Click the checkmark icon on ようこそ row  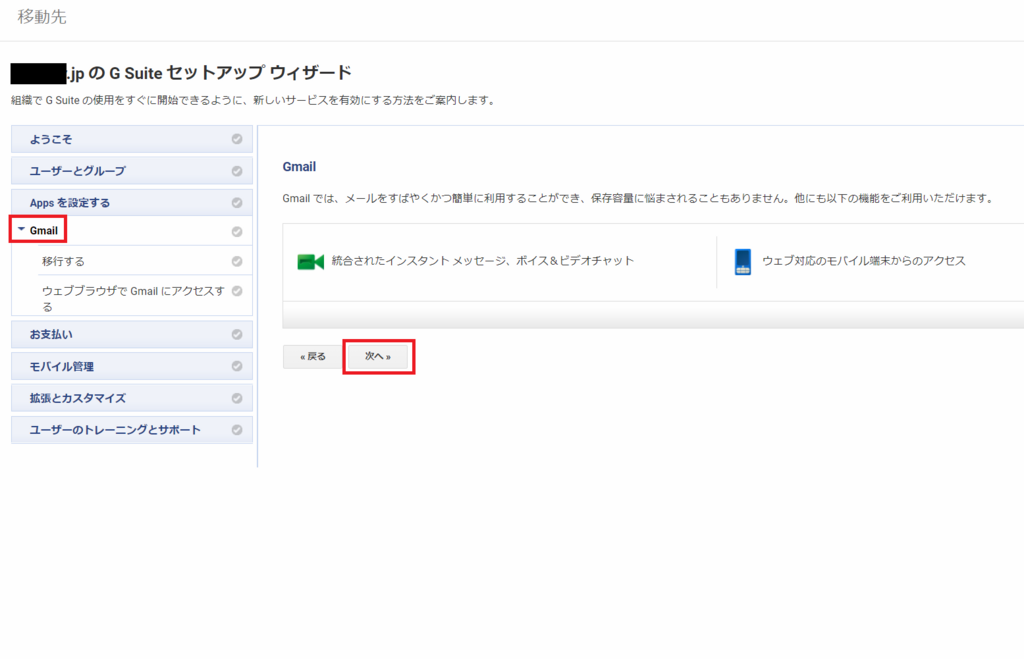pos(237,139)
